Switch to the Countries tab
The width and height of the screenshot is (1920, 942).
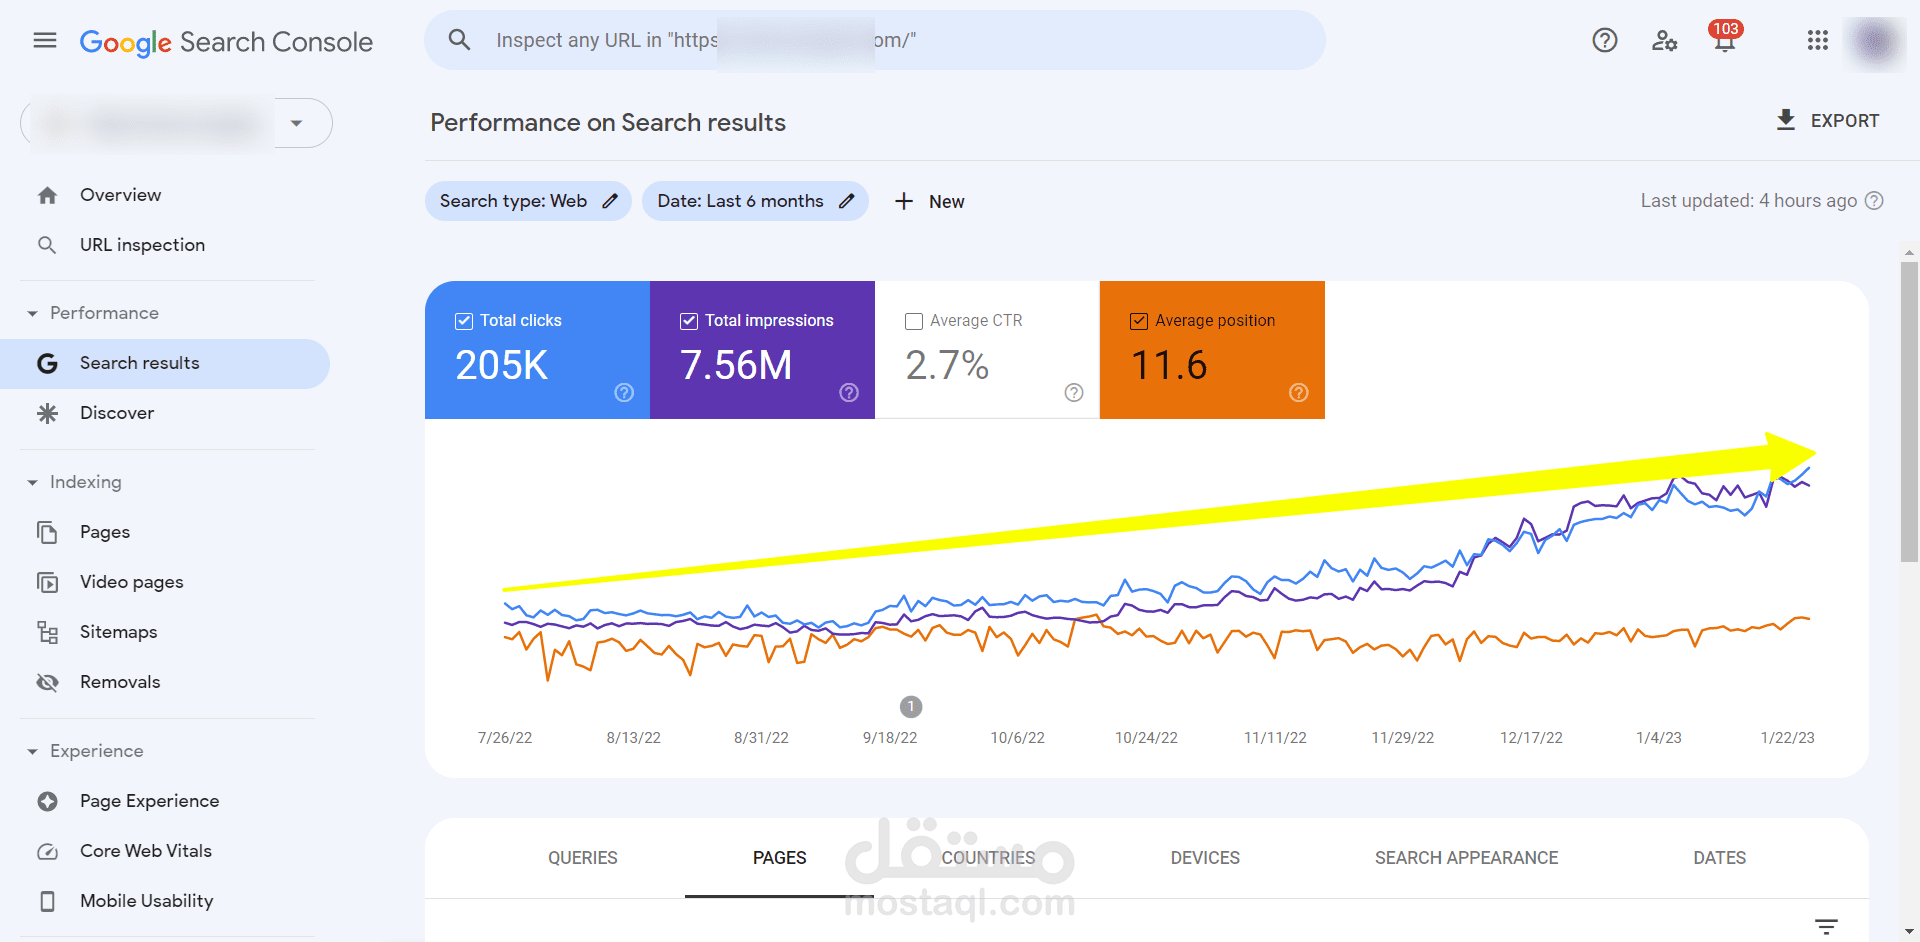click(988, 858)
